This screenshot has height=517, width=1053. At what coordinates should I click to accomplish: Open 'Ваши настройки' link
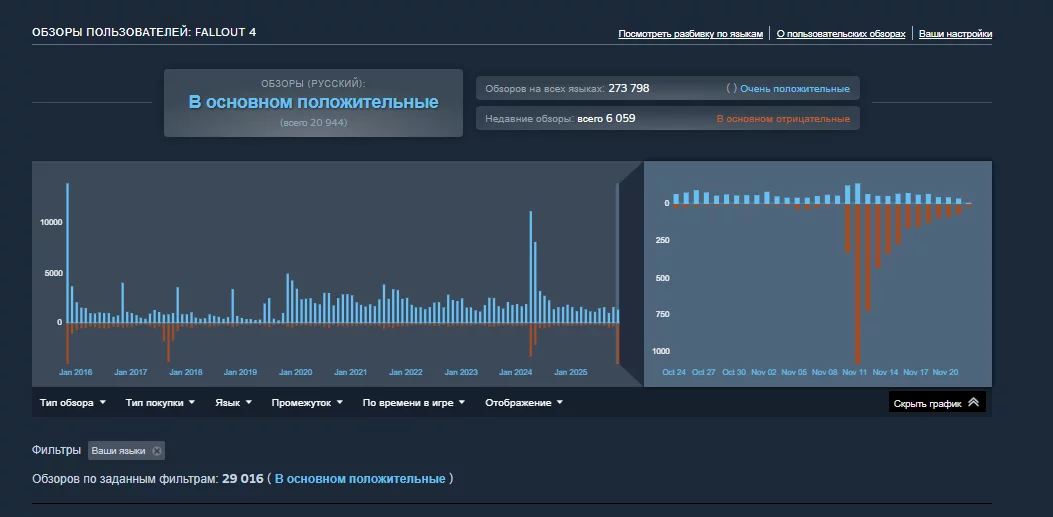(955, 34)
